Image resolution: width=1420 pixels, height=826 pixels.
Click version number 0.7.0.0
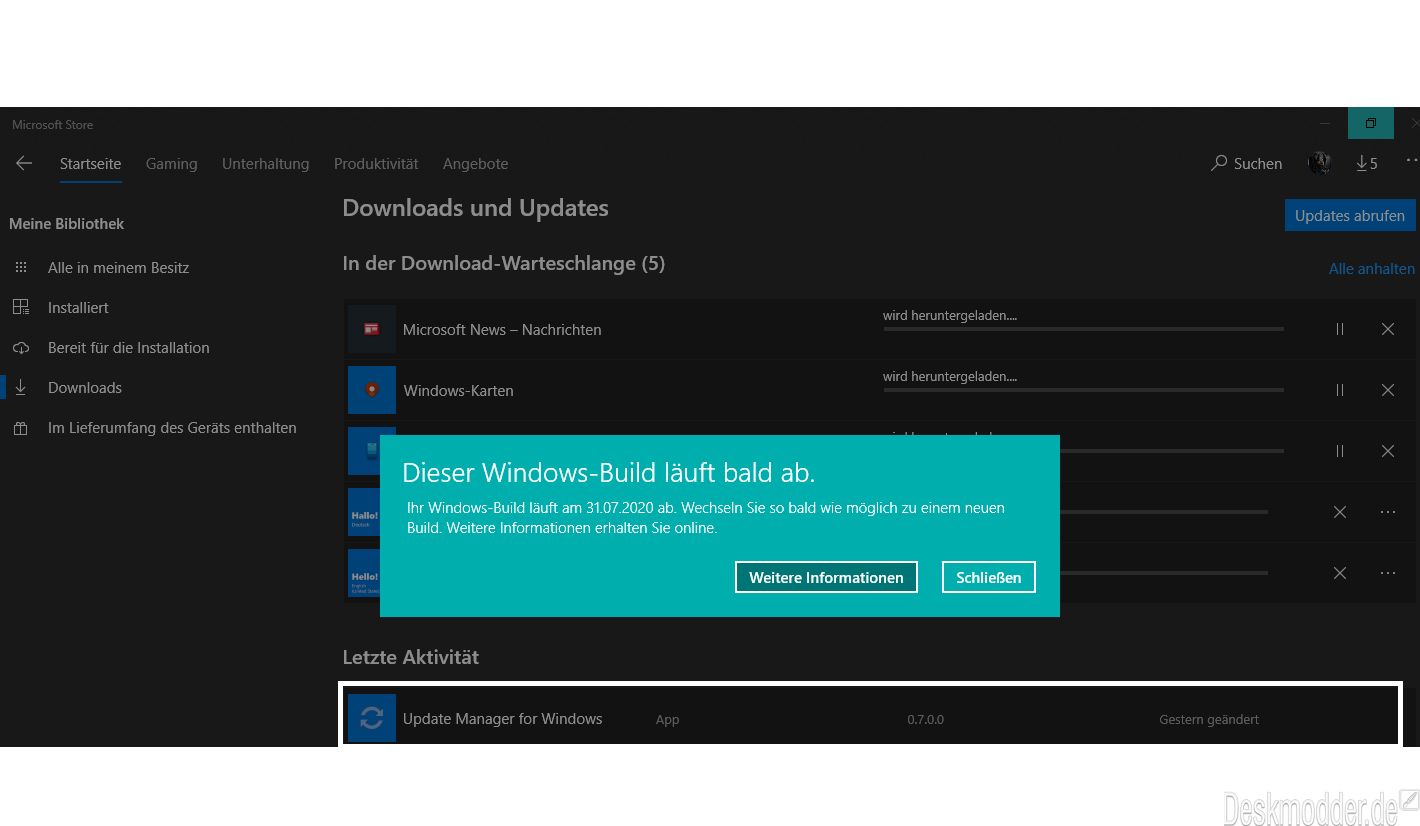(x=925, y=719)
